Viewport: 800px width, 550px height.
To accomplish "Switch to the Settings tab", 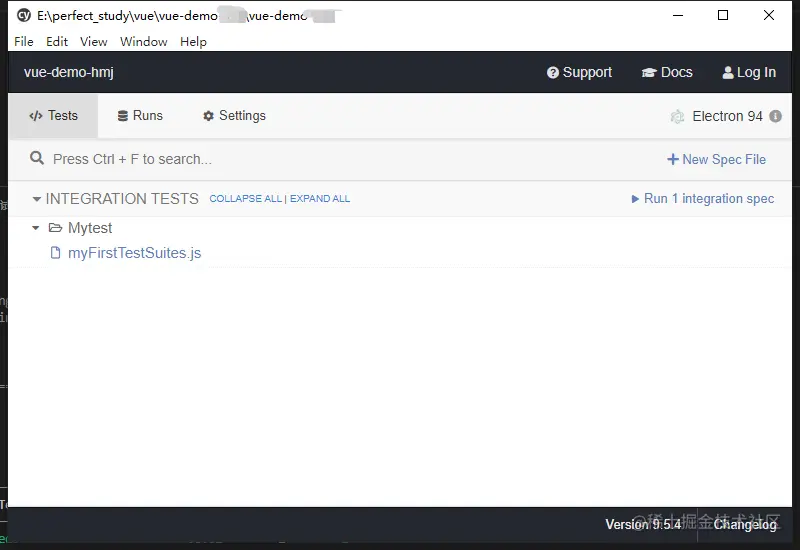I will pyautogui.click(x=234, y=116).
